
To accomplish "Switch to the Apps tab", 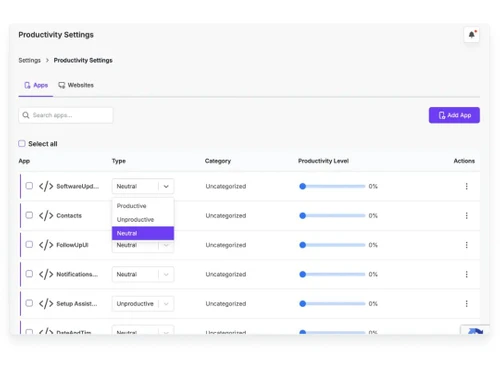I will (36, 85).
